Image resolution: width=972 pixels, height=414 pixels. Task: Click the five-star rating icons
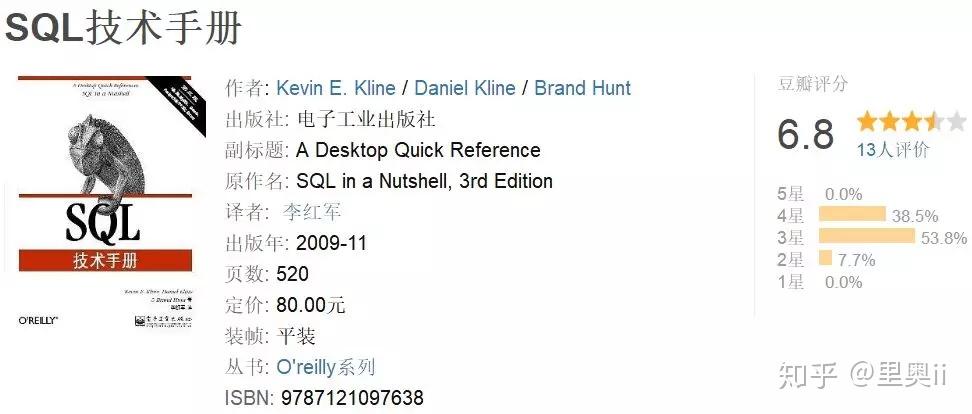pos(911,121)
